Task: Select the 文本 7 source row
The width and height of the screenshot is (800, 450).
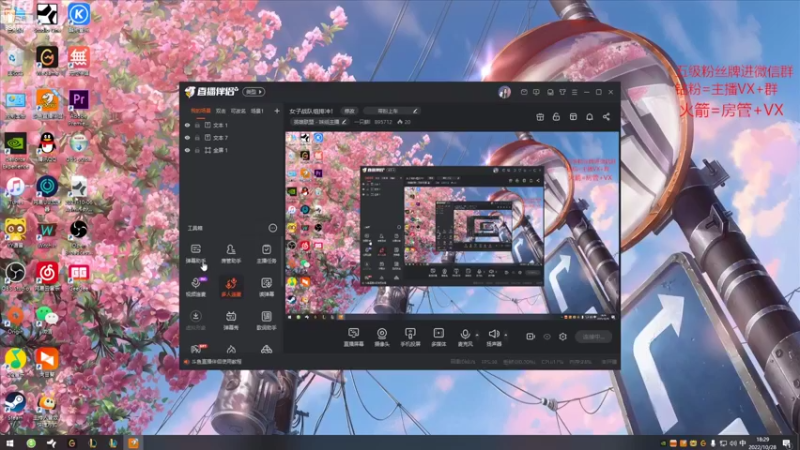Action: click(232, 138)
